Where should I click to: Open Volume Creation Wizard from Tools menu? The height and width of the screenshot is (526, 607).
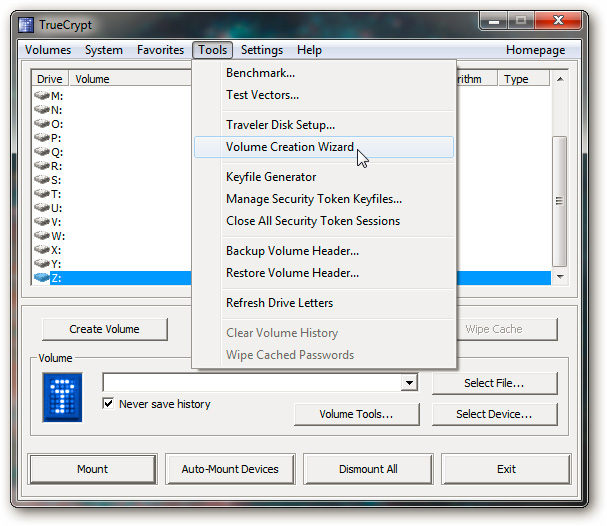[x=290, y=147]
